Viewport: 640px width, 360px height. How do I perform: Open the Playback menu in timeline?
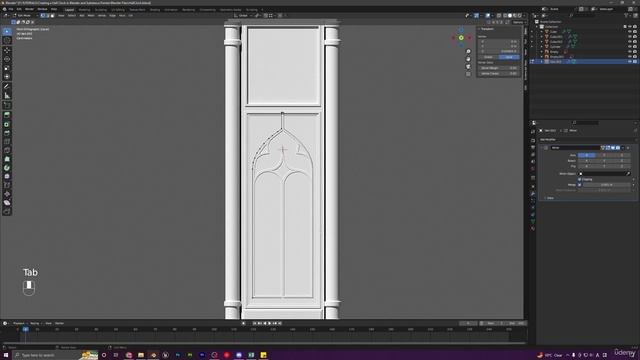[x=19, y=323]
